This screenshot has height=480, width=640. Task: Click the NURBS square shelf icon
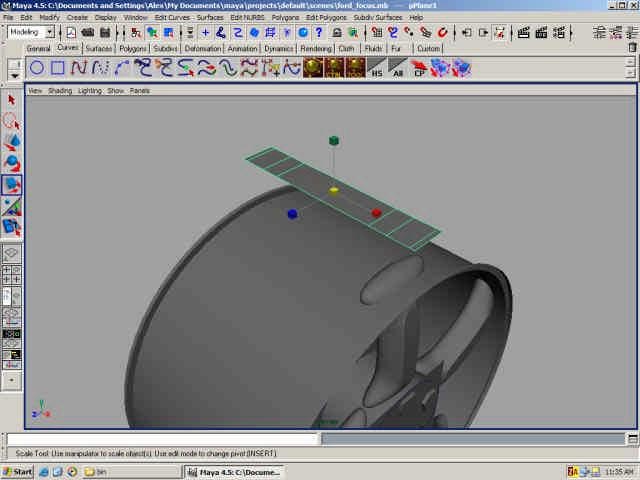(58, 68)
